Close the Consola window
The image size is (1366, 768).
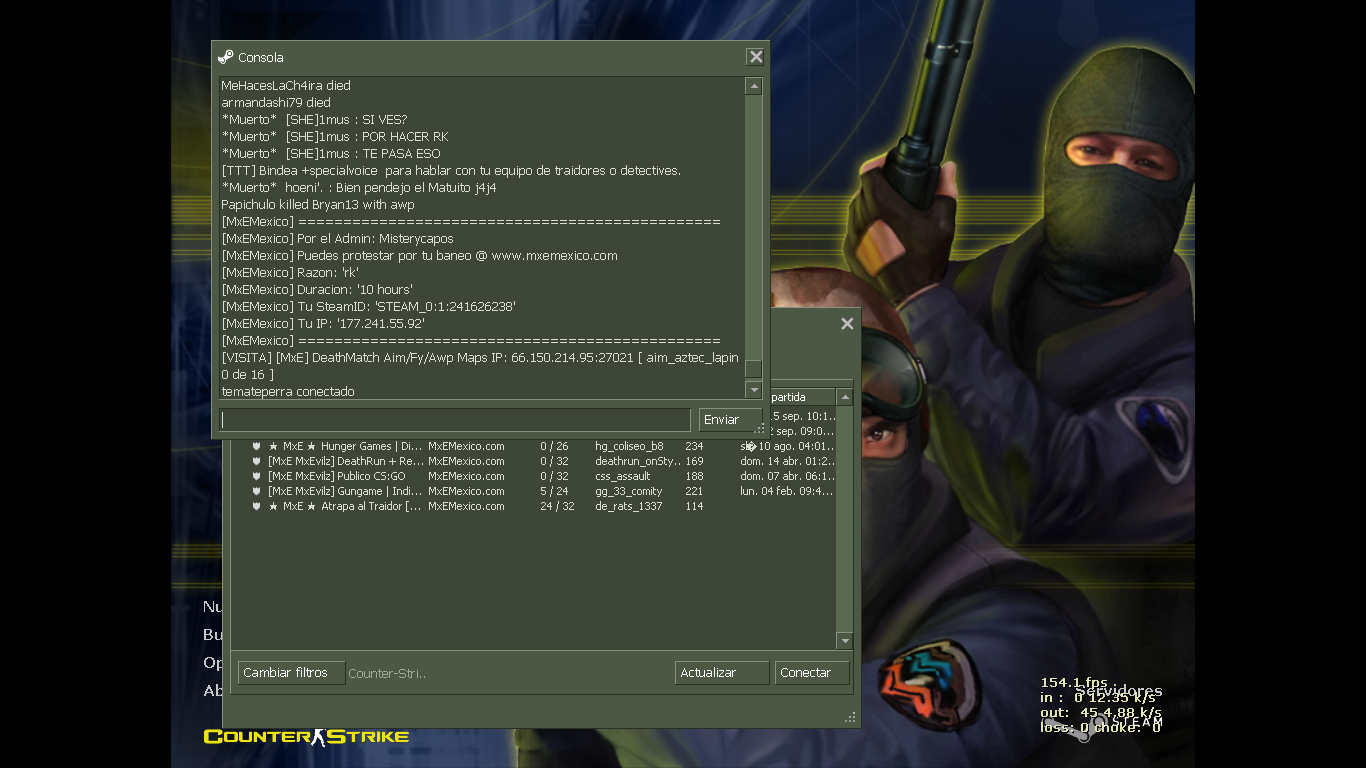point(756,57)
